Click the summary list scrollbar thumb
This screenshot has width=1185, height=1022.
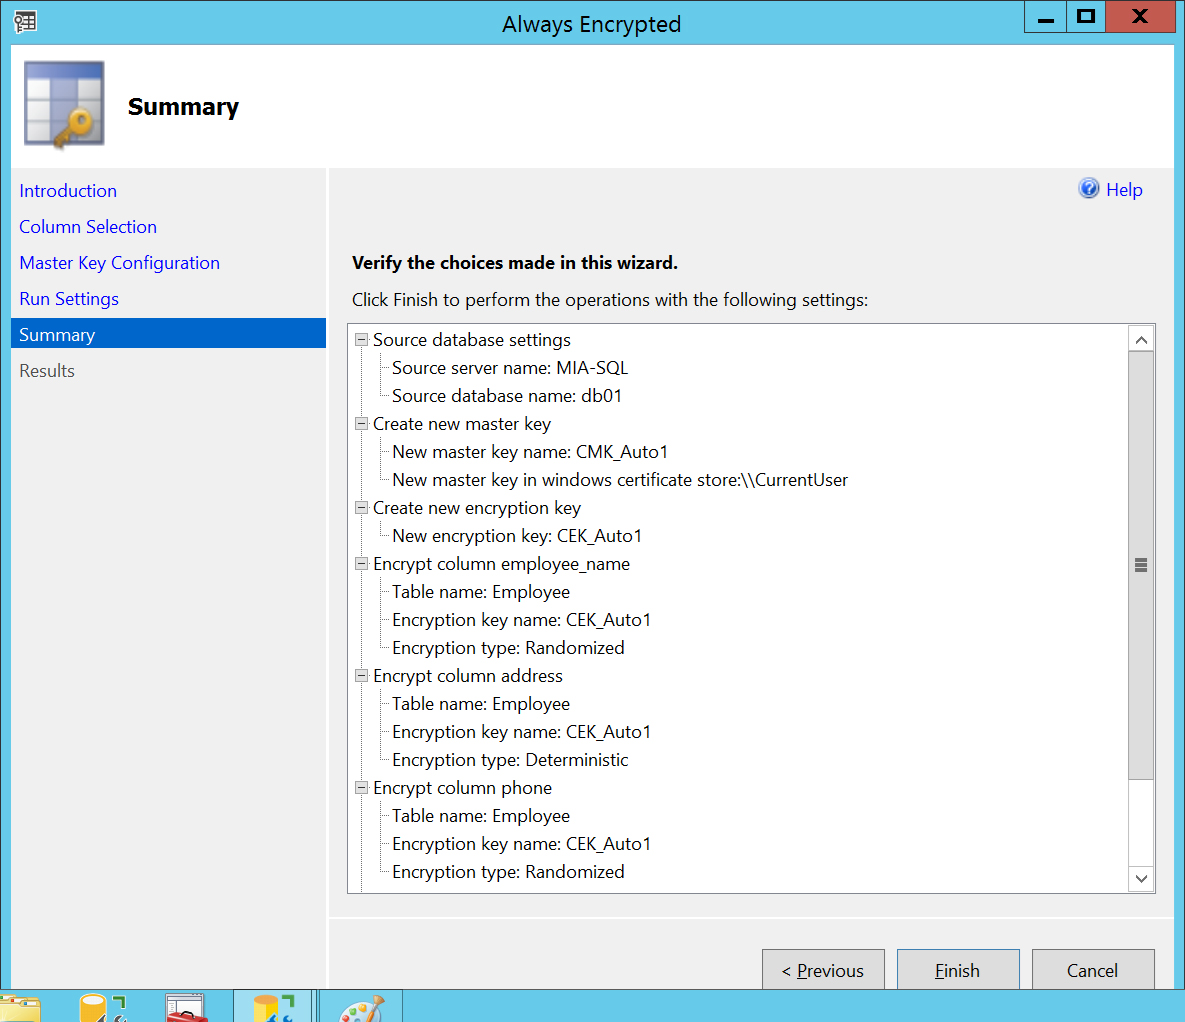tap(1141, 565)
